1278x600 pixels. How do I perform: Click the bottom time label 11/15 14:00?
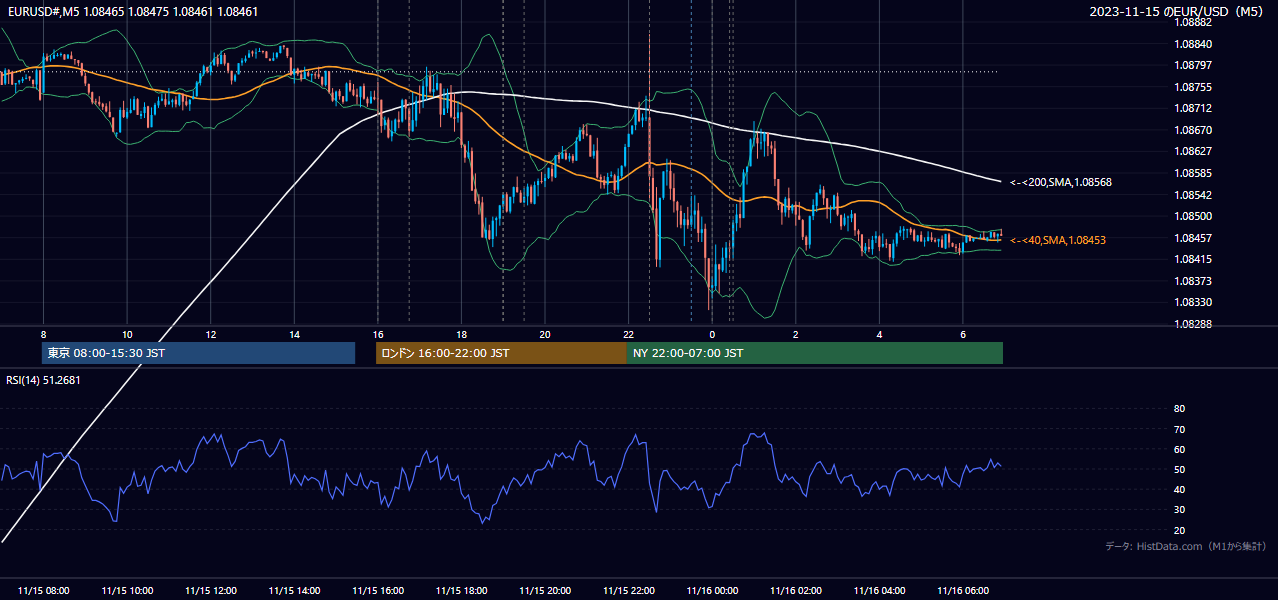[294, 591]
